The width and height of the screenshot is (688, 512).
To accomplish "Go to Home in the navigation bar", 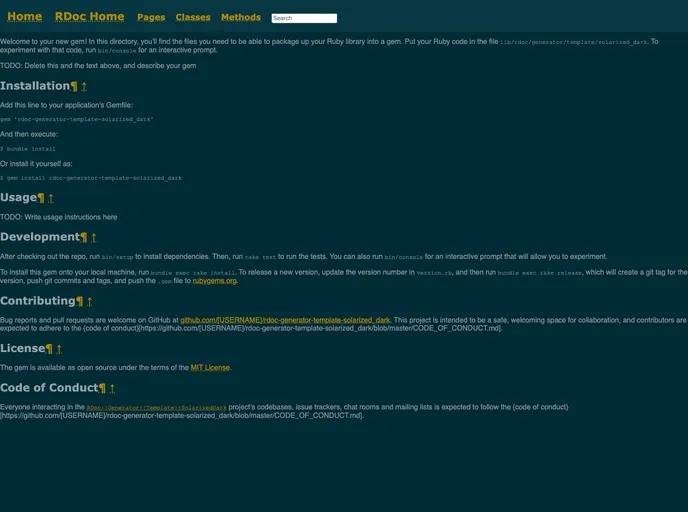I will (25, 17).
